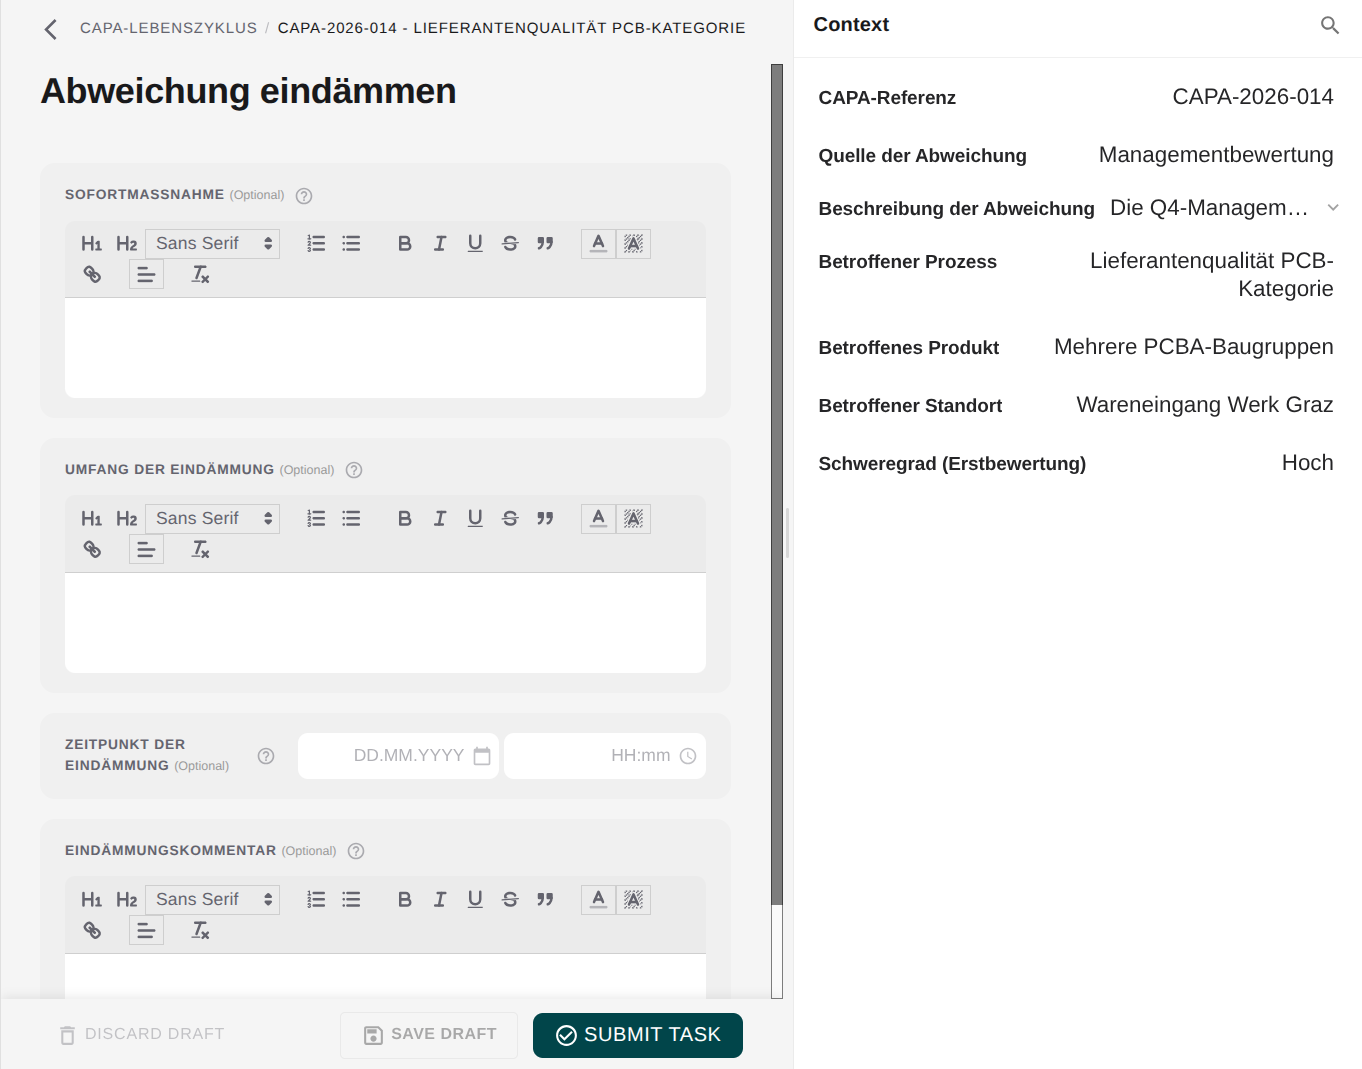Toggle italic formatting in the Sofortmassnahme toolbar

click(x=440, y=243)
